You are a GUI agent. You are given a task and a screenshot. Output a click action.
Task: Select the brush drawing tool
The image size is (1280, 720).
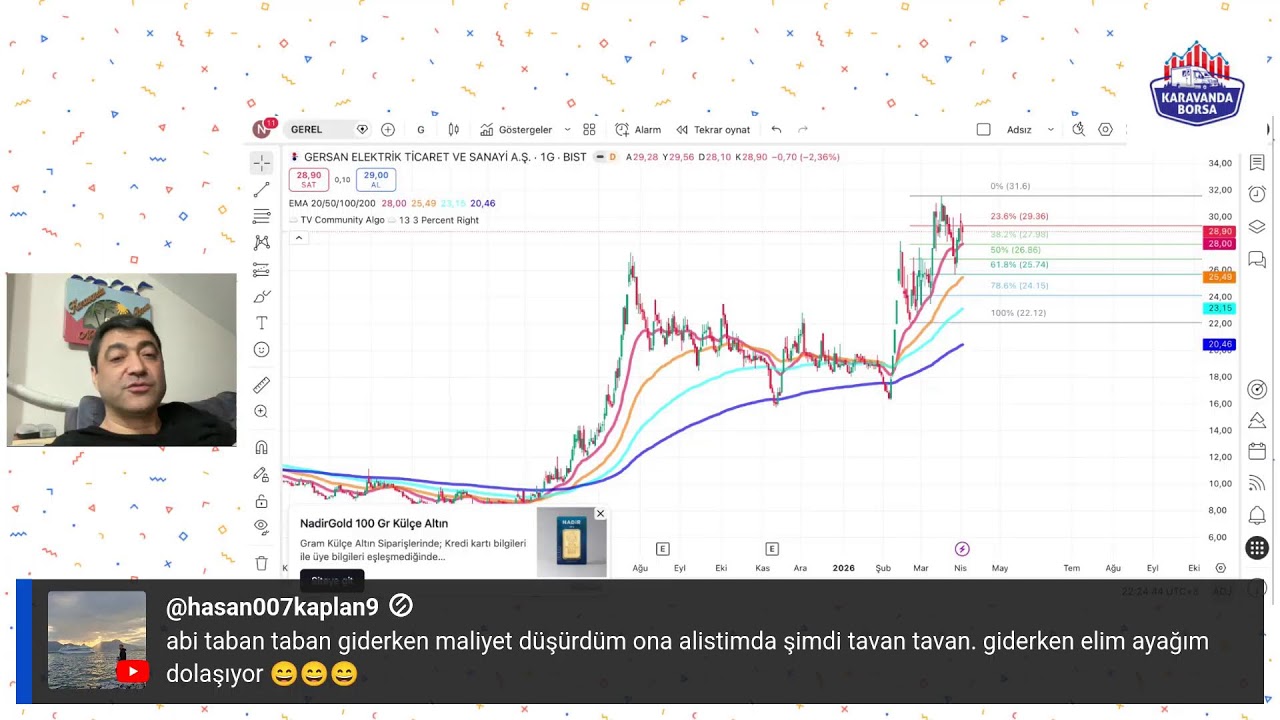261,296
